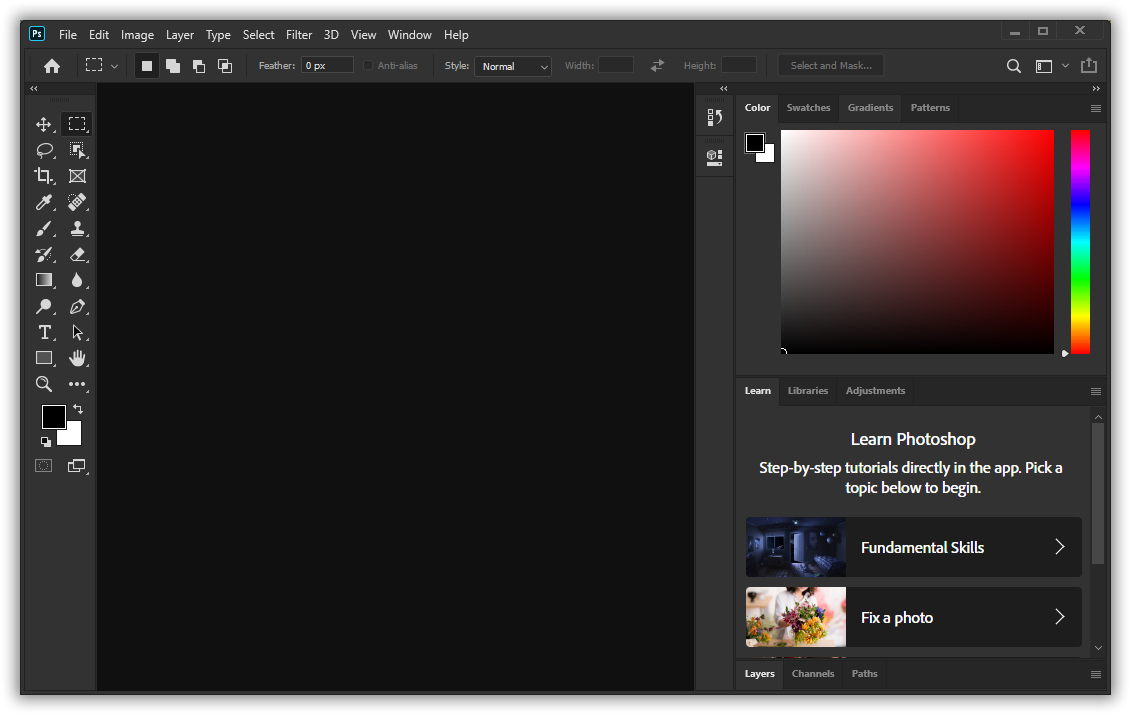Viewport: 1131px width, 715px height.
Task: Select the Frame tool
Action: point(77,176)
